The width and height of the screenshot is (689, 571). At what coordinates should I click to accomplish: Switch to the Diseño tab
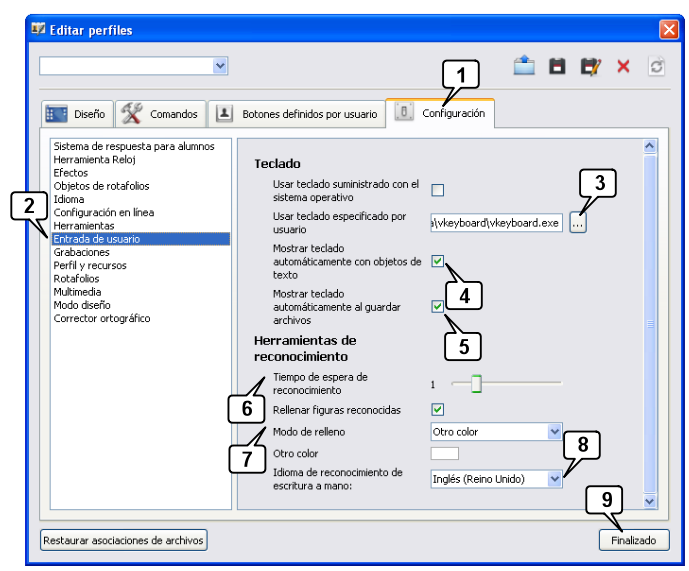pyautogui.click(x=77, y=114)
